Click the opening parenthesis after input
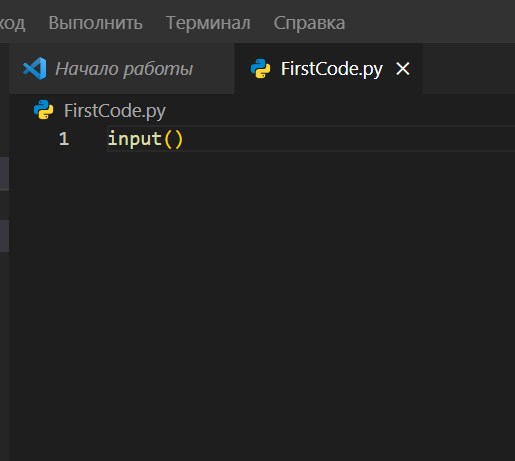The width and height of the screenshot is (515, 461). pyautogui.click(x=168, y=139)
